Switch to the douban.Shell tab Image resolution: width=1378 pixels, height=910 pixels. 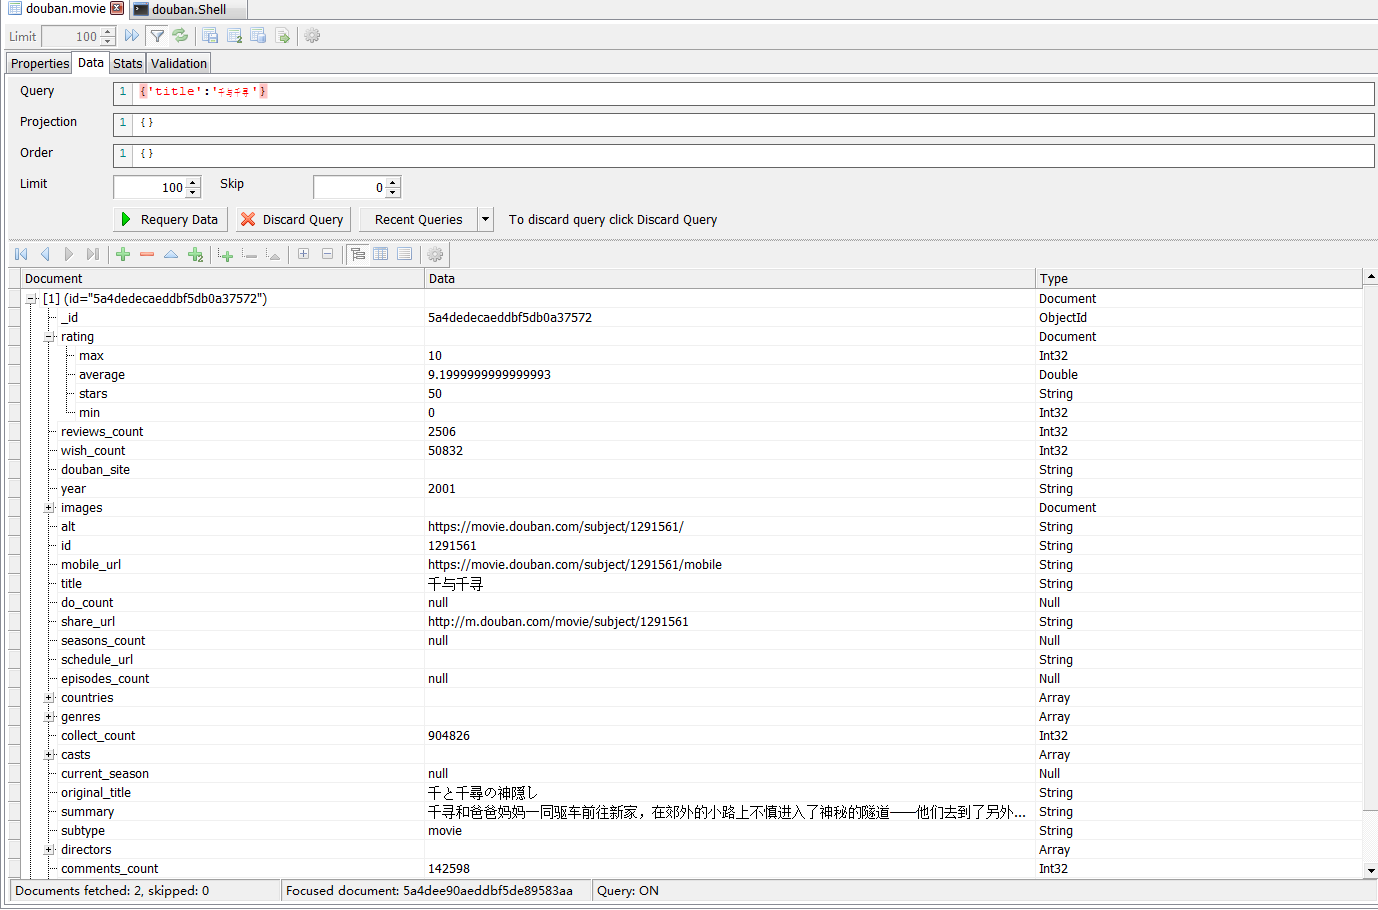click(x=188, y=9)
